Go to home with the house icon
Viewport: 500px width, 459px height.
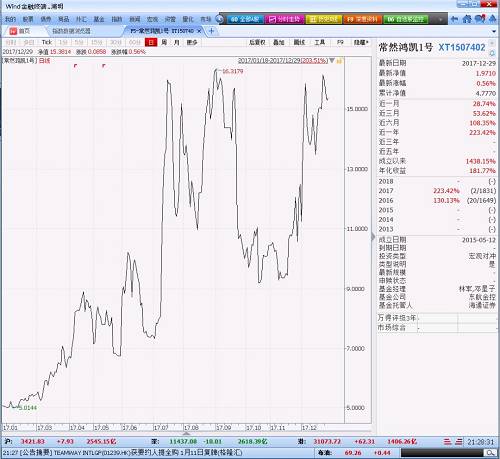[467, 19]
